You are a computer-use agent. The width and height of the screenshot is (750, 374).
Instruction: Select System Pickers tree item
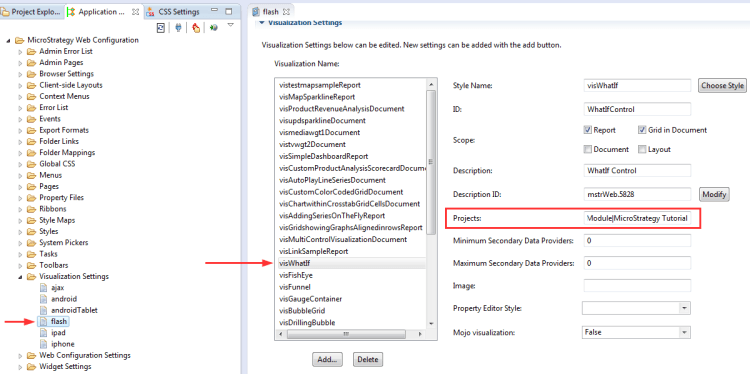tap(64, 243)
